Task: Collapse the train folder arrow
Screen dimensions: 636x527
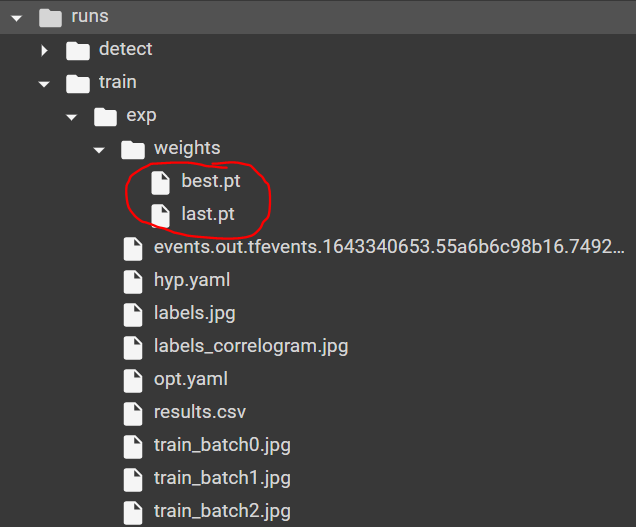Action: (x=44, y=83)
